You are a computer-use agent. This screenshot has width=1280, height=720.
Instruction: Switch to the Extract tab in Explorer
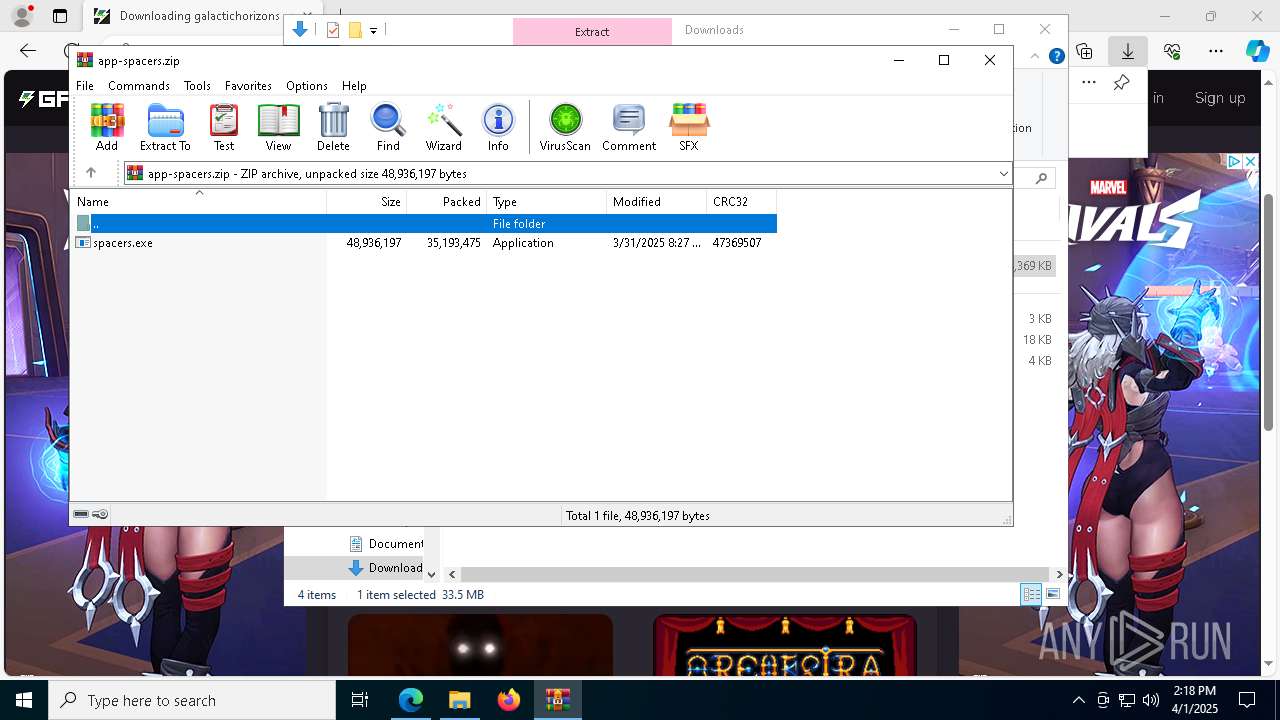pos(592,31)
